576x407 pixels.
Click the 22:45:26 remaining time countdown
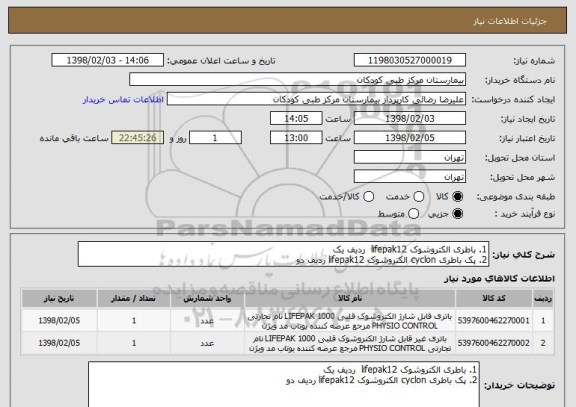coord(137,138)
